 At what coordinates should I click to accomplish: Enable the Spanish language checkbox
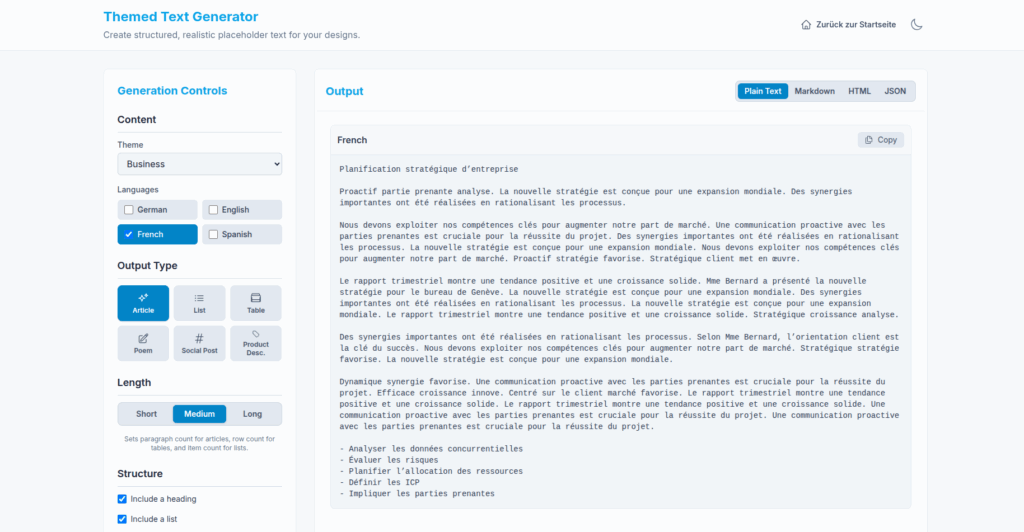pos(213,234)
